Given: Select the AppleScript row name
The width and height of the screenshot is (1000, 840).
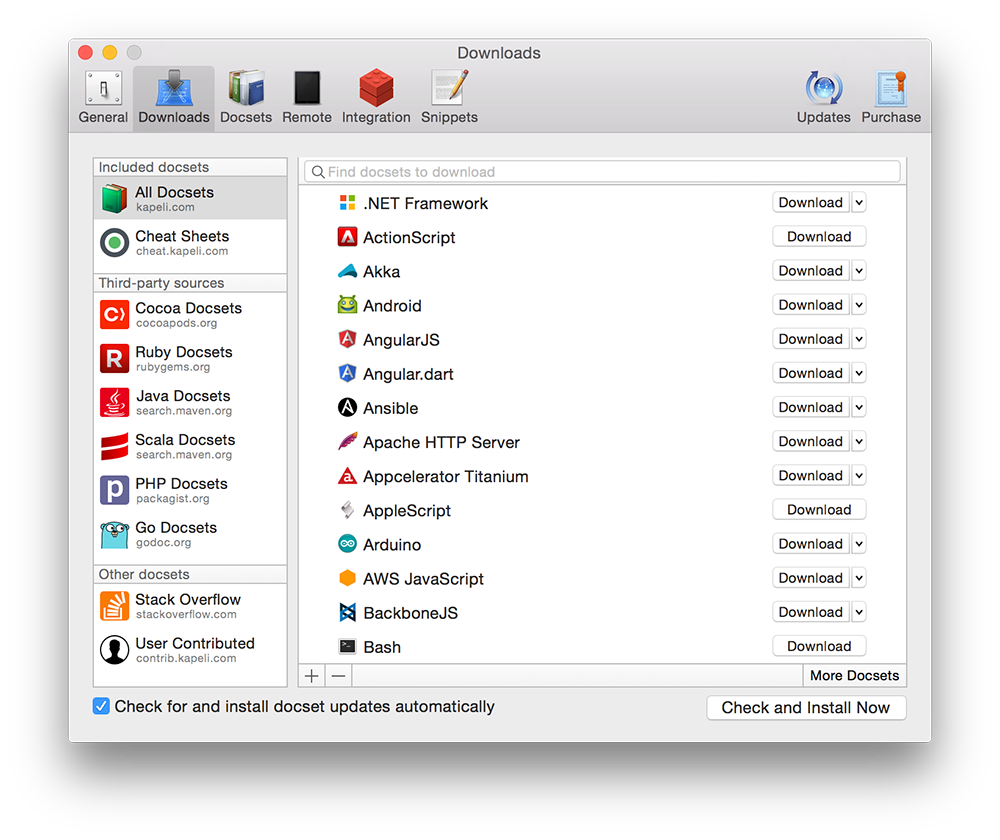Looking at the screenshot, I should [x=407, y=510].
